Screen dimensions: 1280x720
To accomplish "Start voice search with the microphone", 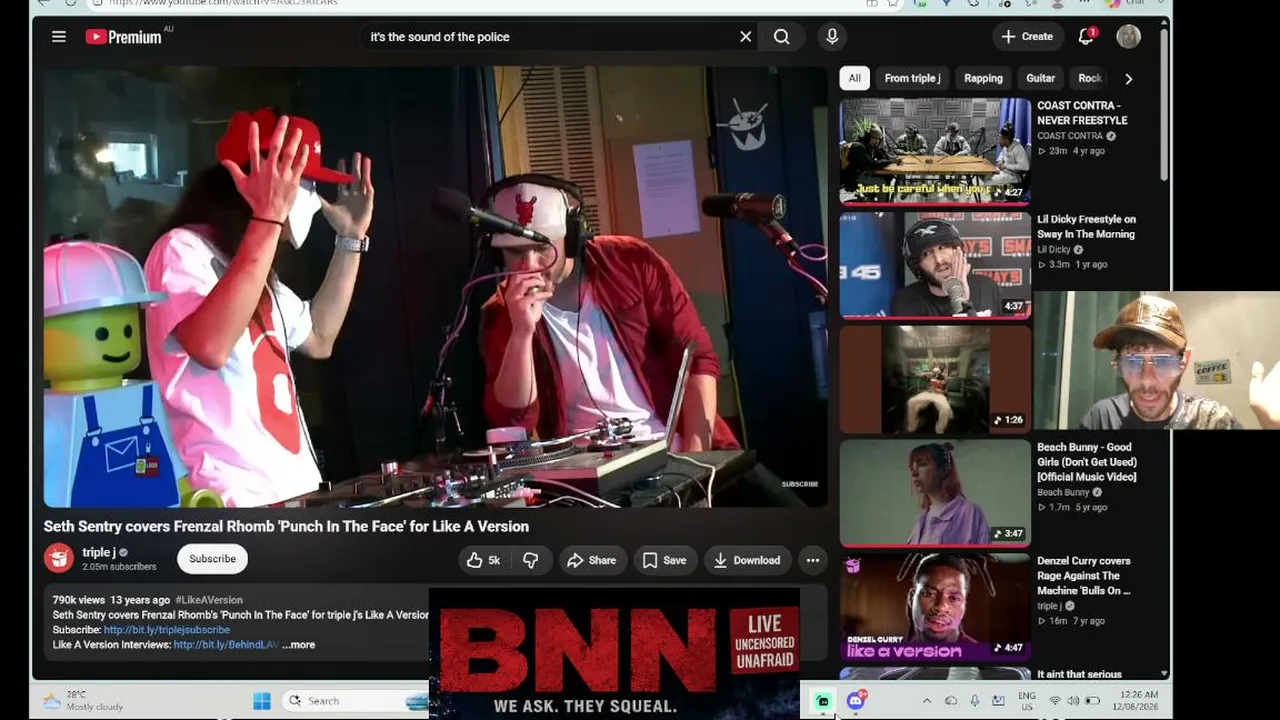I will (x=832, y=37).
